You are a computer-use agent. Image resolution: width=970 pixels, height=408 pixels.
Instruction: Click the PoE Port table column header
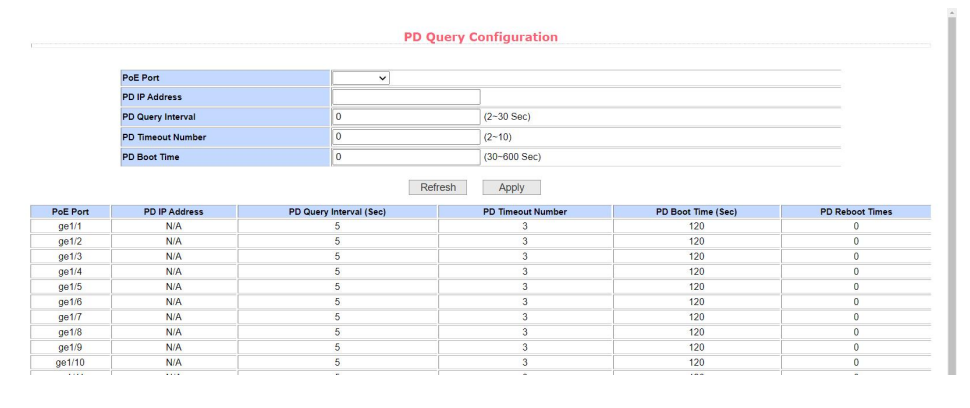coord(71,211)
